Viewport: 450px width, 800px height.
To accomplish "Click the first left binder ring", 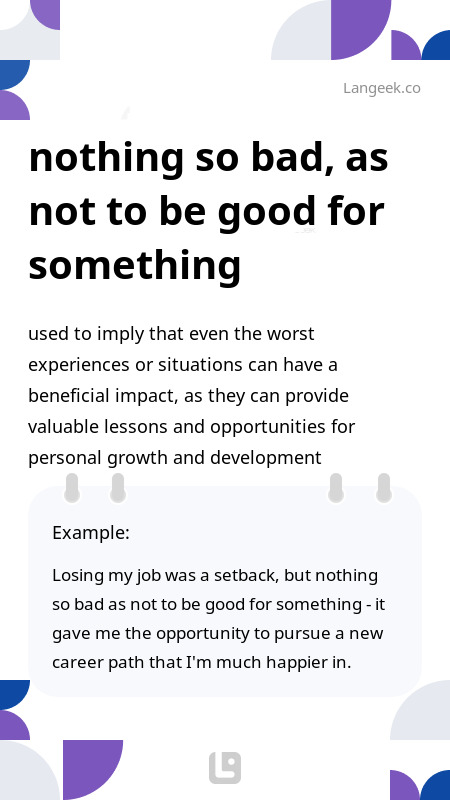I will click(x=72, y=488).
